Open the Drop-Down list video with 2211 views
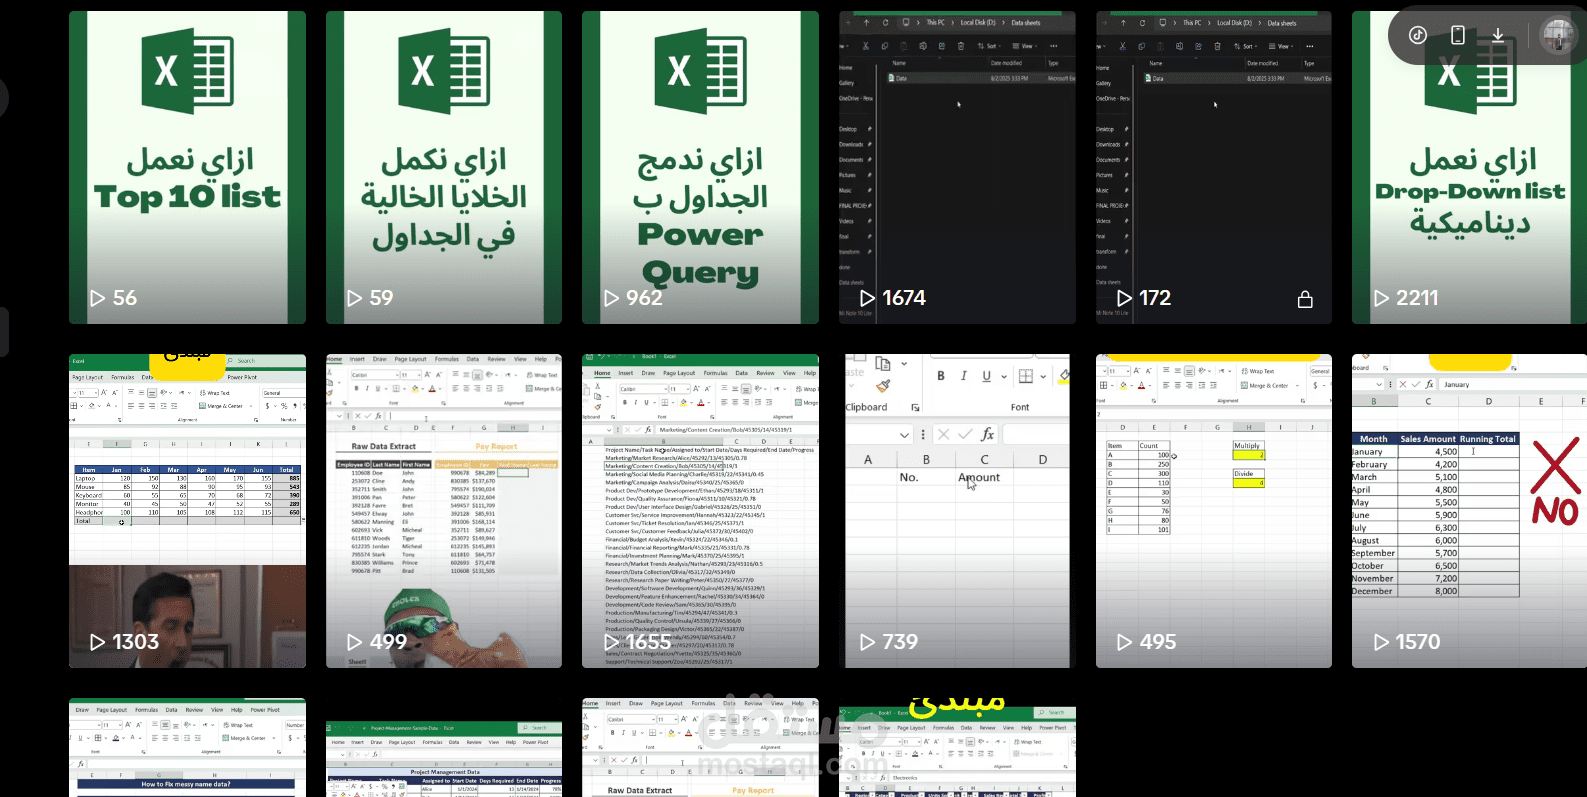This screenshot has height=797, width=1587. click(1469, 167)
